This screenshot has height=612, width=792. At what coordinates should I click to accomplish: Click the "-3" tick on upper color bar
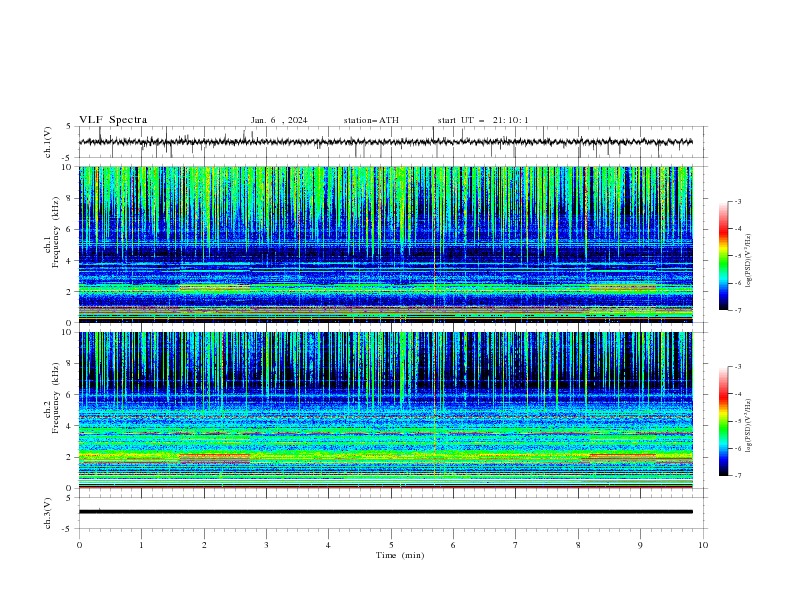(737, 201)
